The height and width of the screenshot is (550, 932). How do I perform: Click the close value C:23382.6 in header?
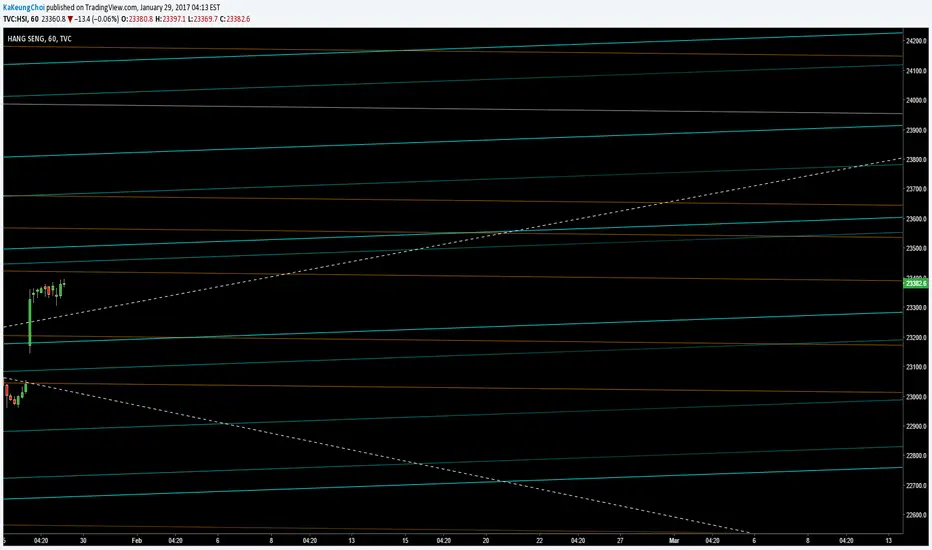point(235,19)
